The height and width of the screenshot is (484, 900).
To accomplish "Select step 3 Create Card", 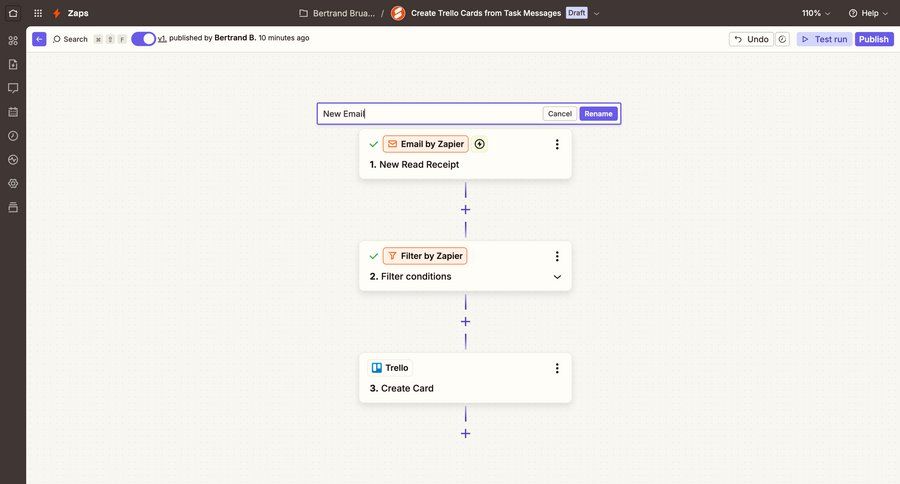I will click(401, 388).
